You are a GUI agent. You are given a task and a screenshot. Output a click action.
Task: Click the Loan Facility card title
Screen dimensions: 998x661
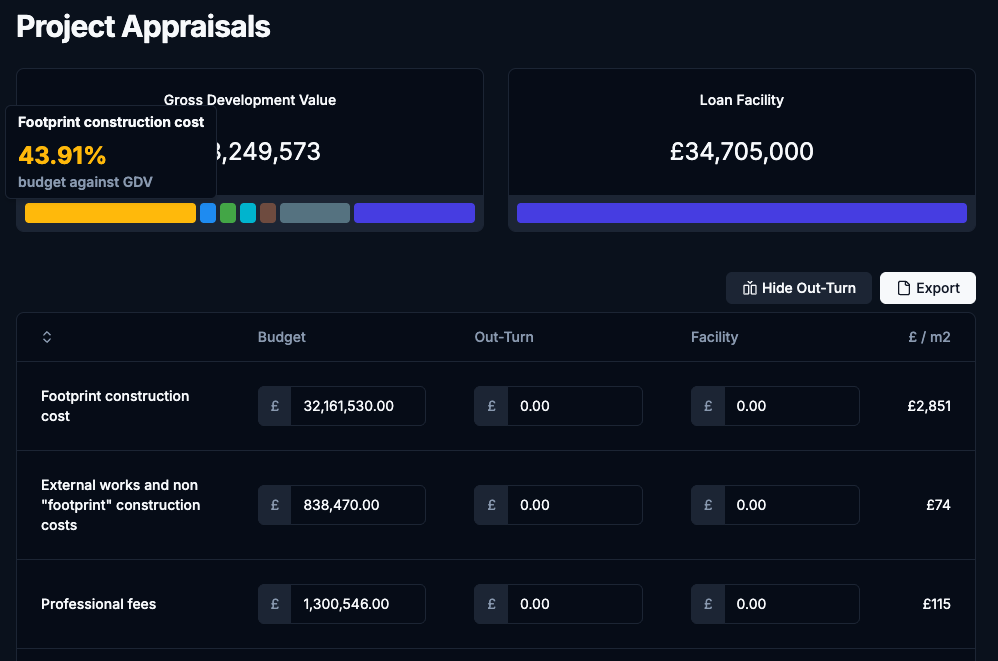point(741,100)
